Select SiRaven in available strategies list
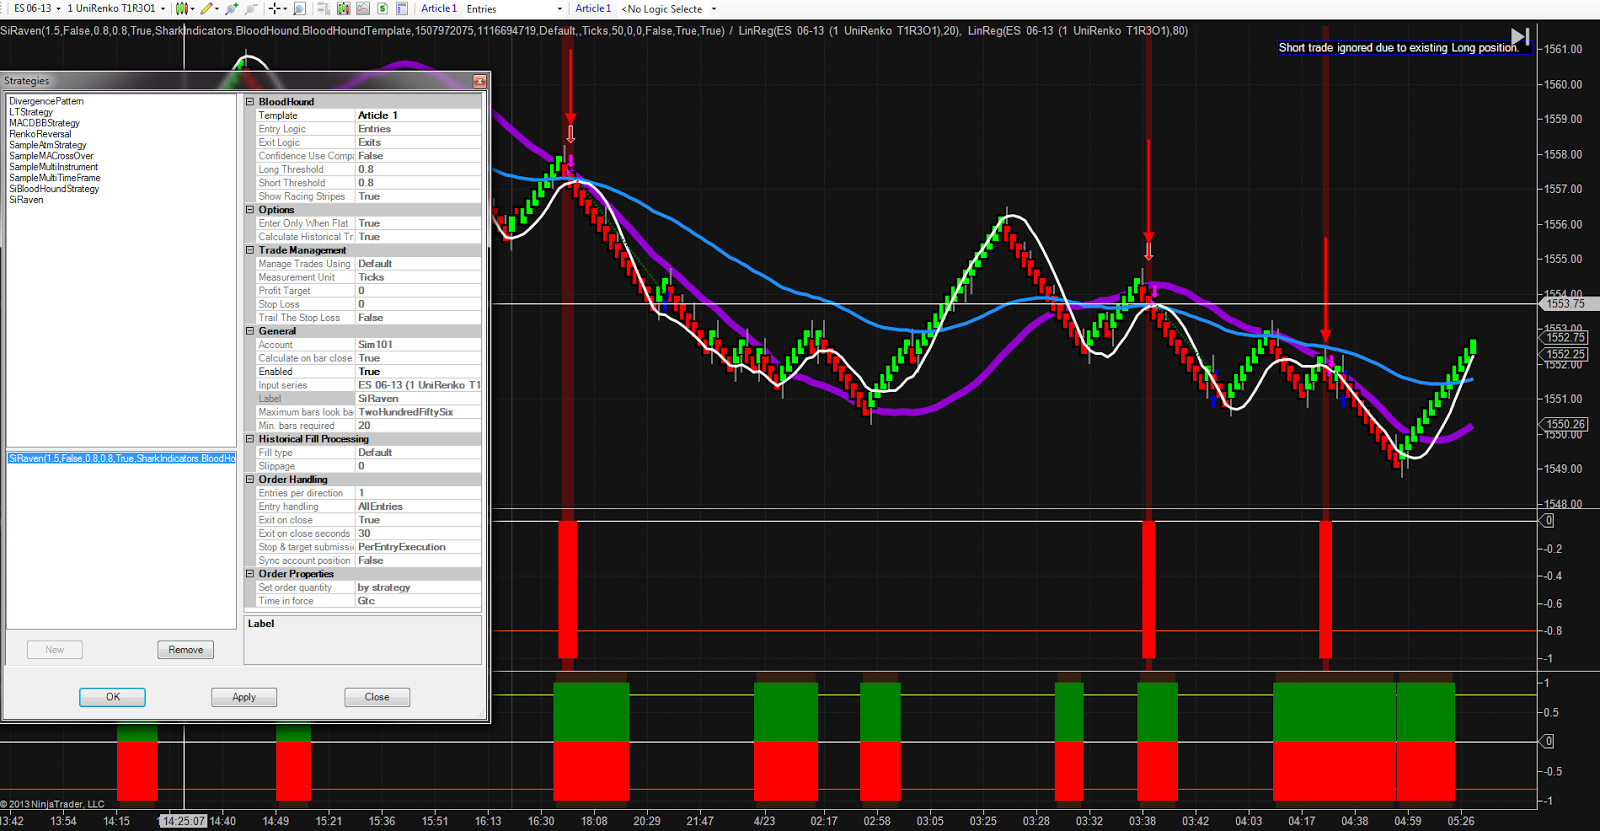The width and height of the screenshot is (1600, 831). [x=26, y=200]
